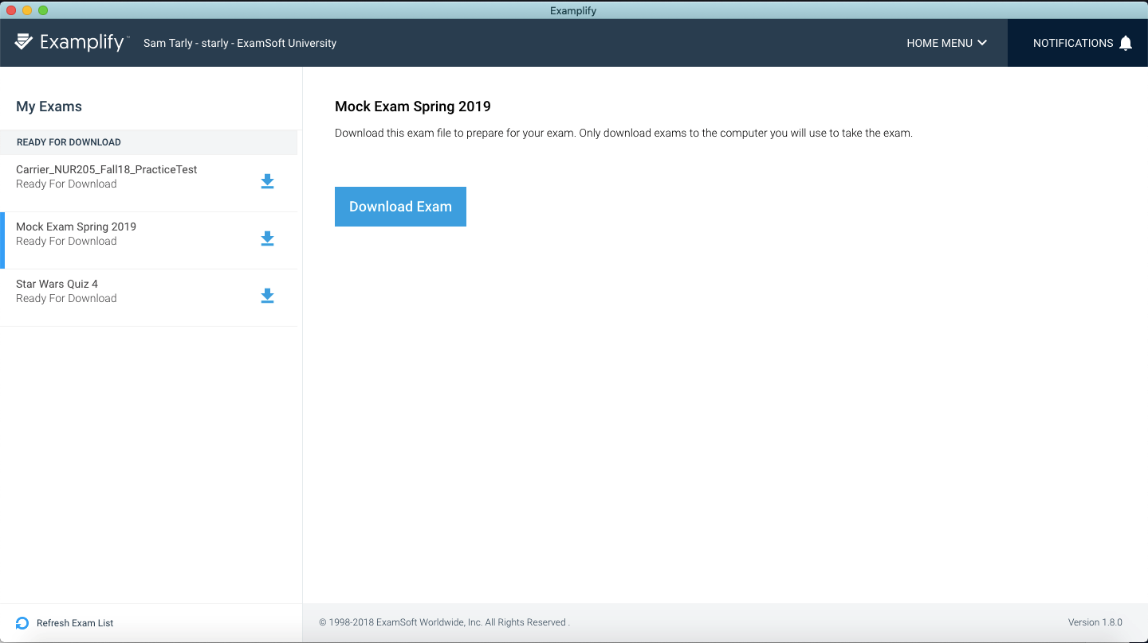Screen dimensions: 1148x643
Task: Click the My Exams sidebar heading
Action: tap(49, 106)
